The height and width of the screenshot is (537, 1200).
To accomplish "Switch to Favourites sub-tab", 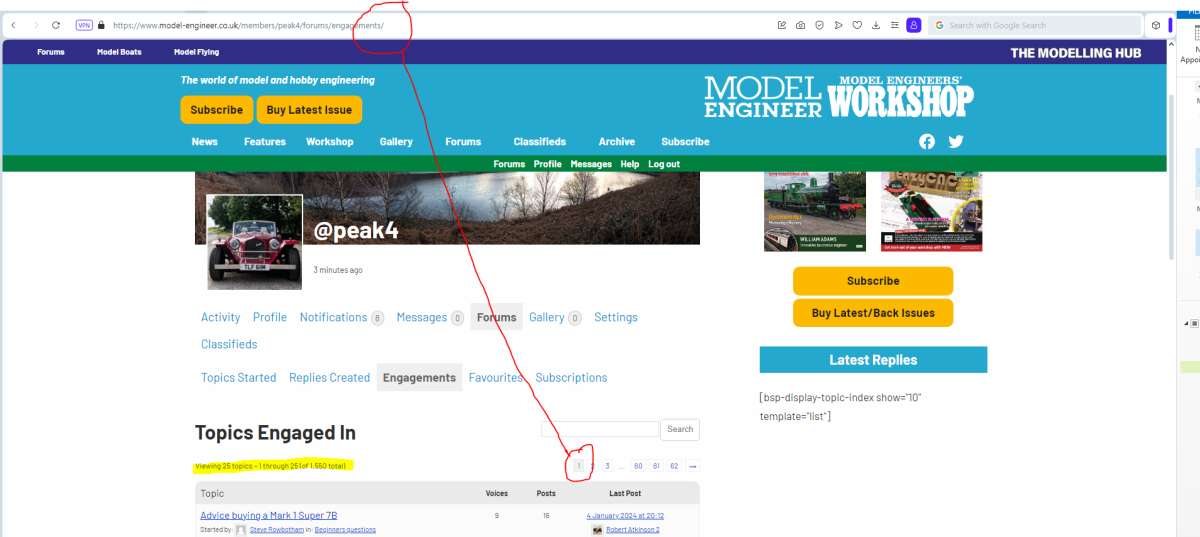I will (496, 378).
